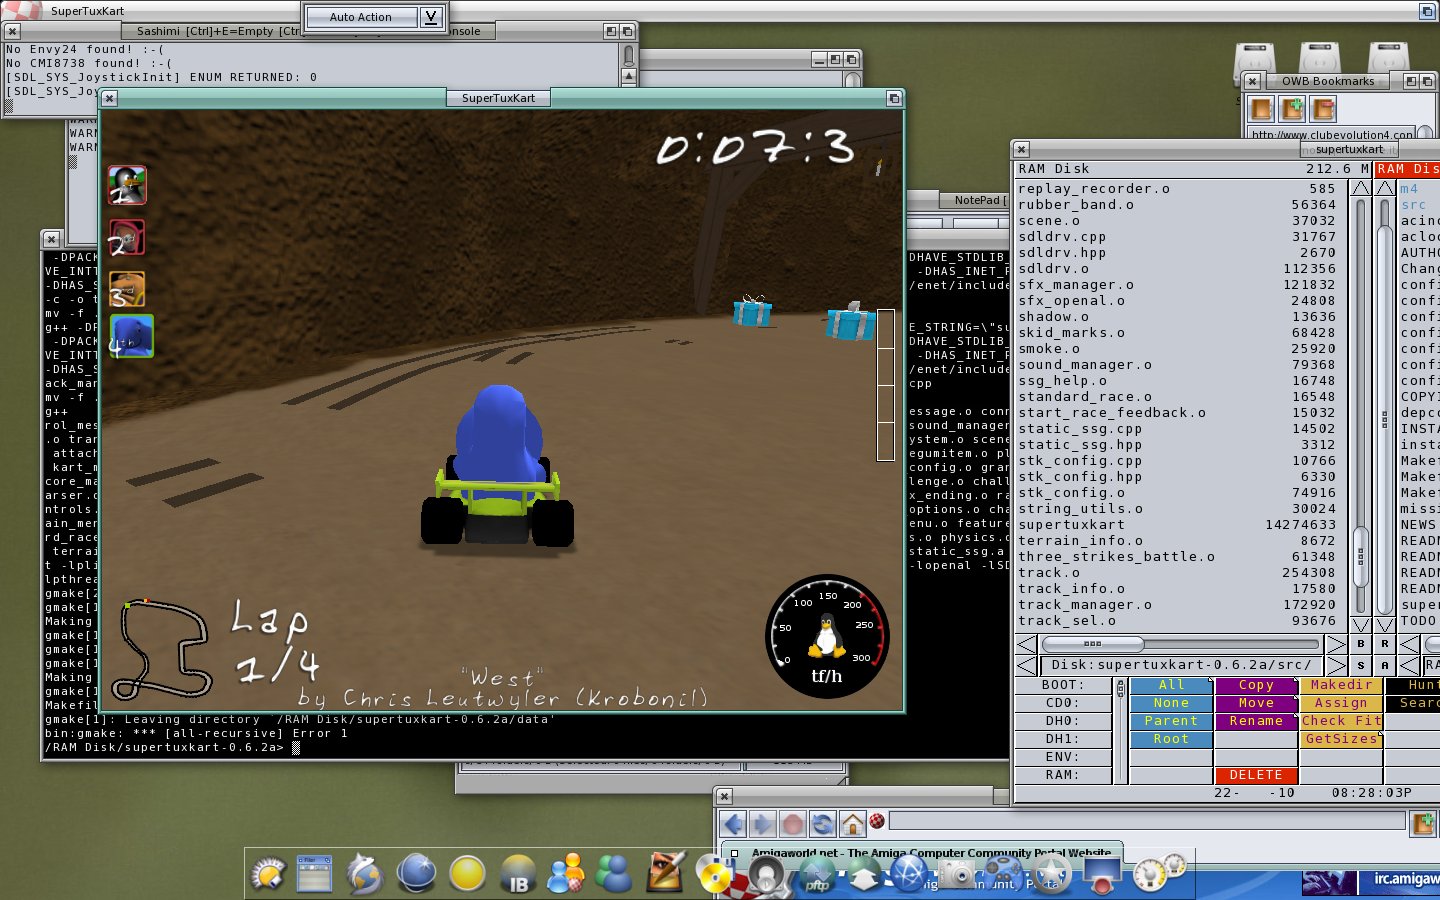Screen dimensions: 1440x900
Task: Select the file track_manager.o
Action: (1177, 605)
